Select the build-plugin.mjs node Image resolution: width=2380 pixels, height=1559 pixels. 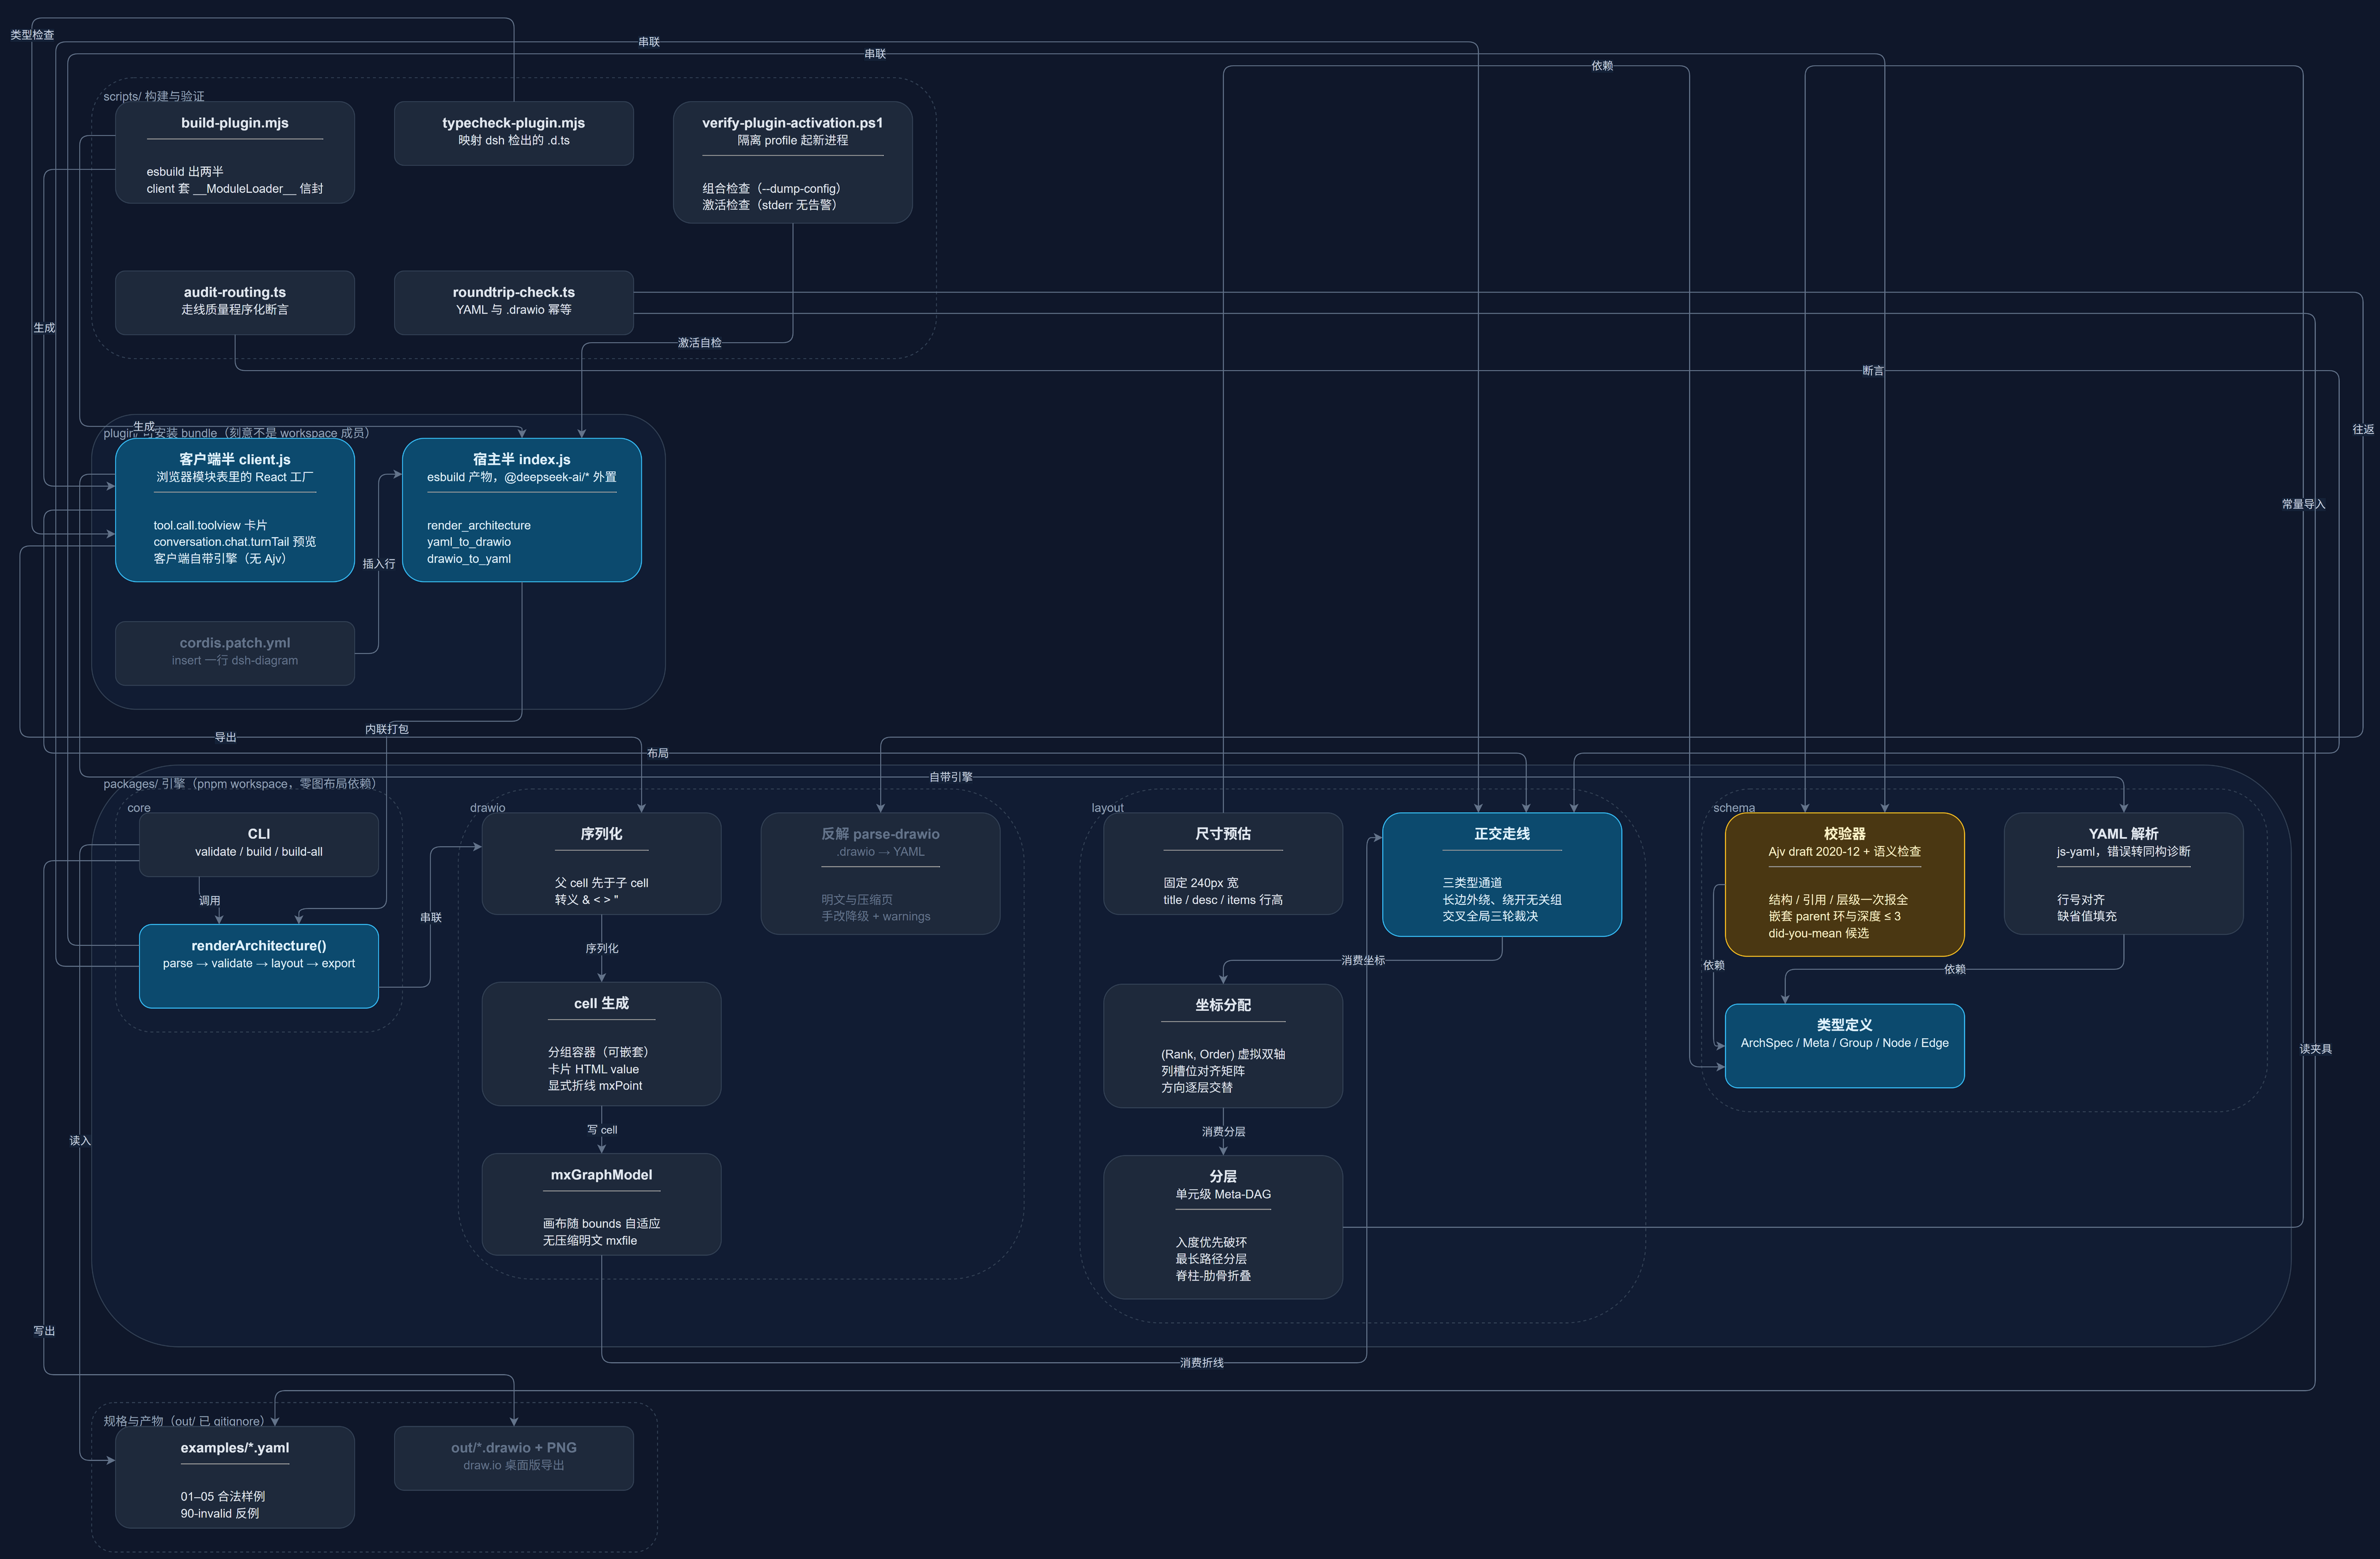click(235, 152)
